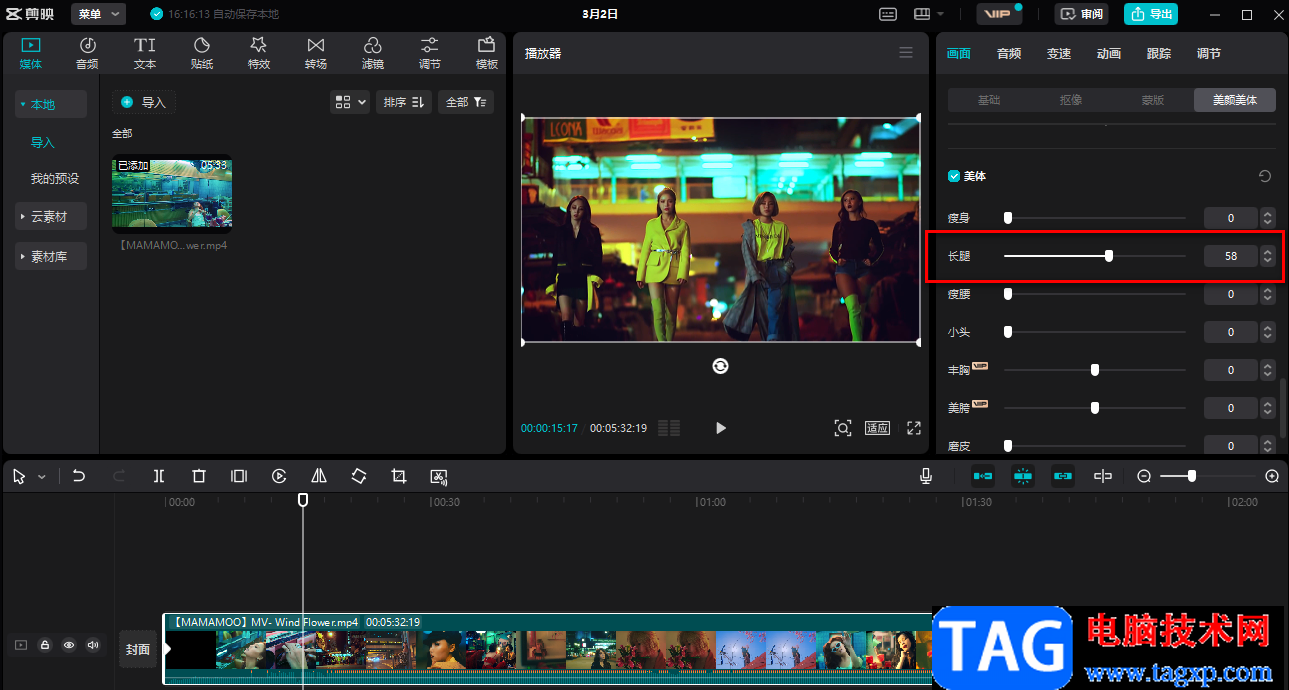Open the layout dropdown in title bar
Viewport: 1289px width, 690px height.
click(929, 14)
